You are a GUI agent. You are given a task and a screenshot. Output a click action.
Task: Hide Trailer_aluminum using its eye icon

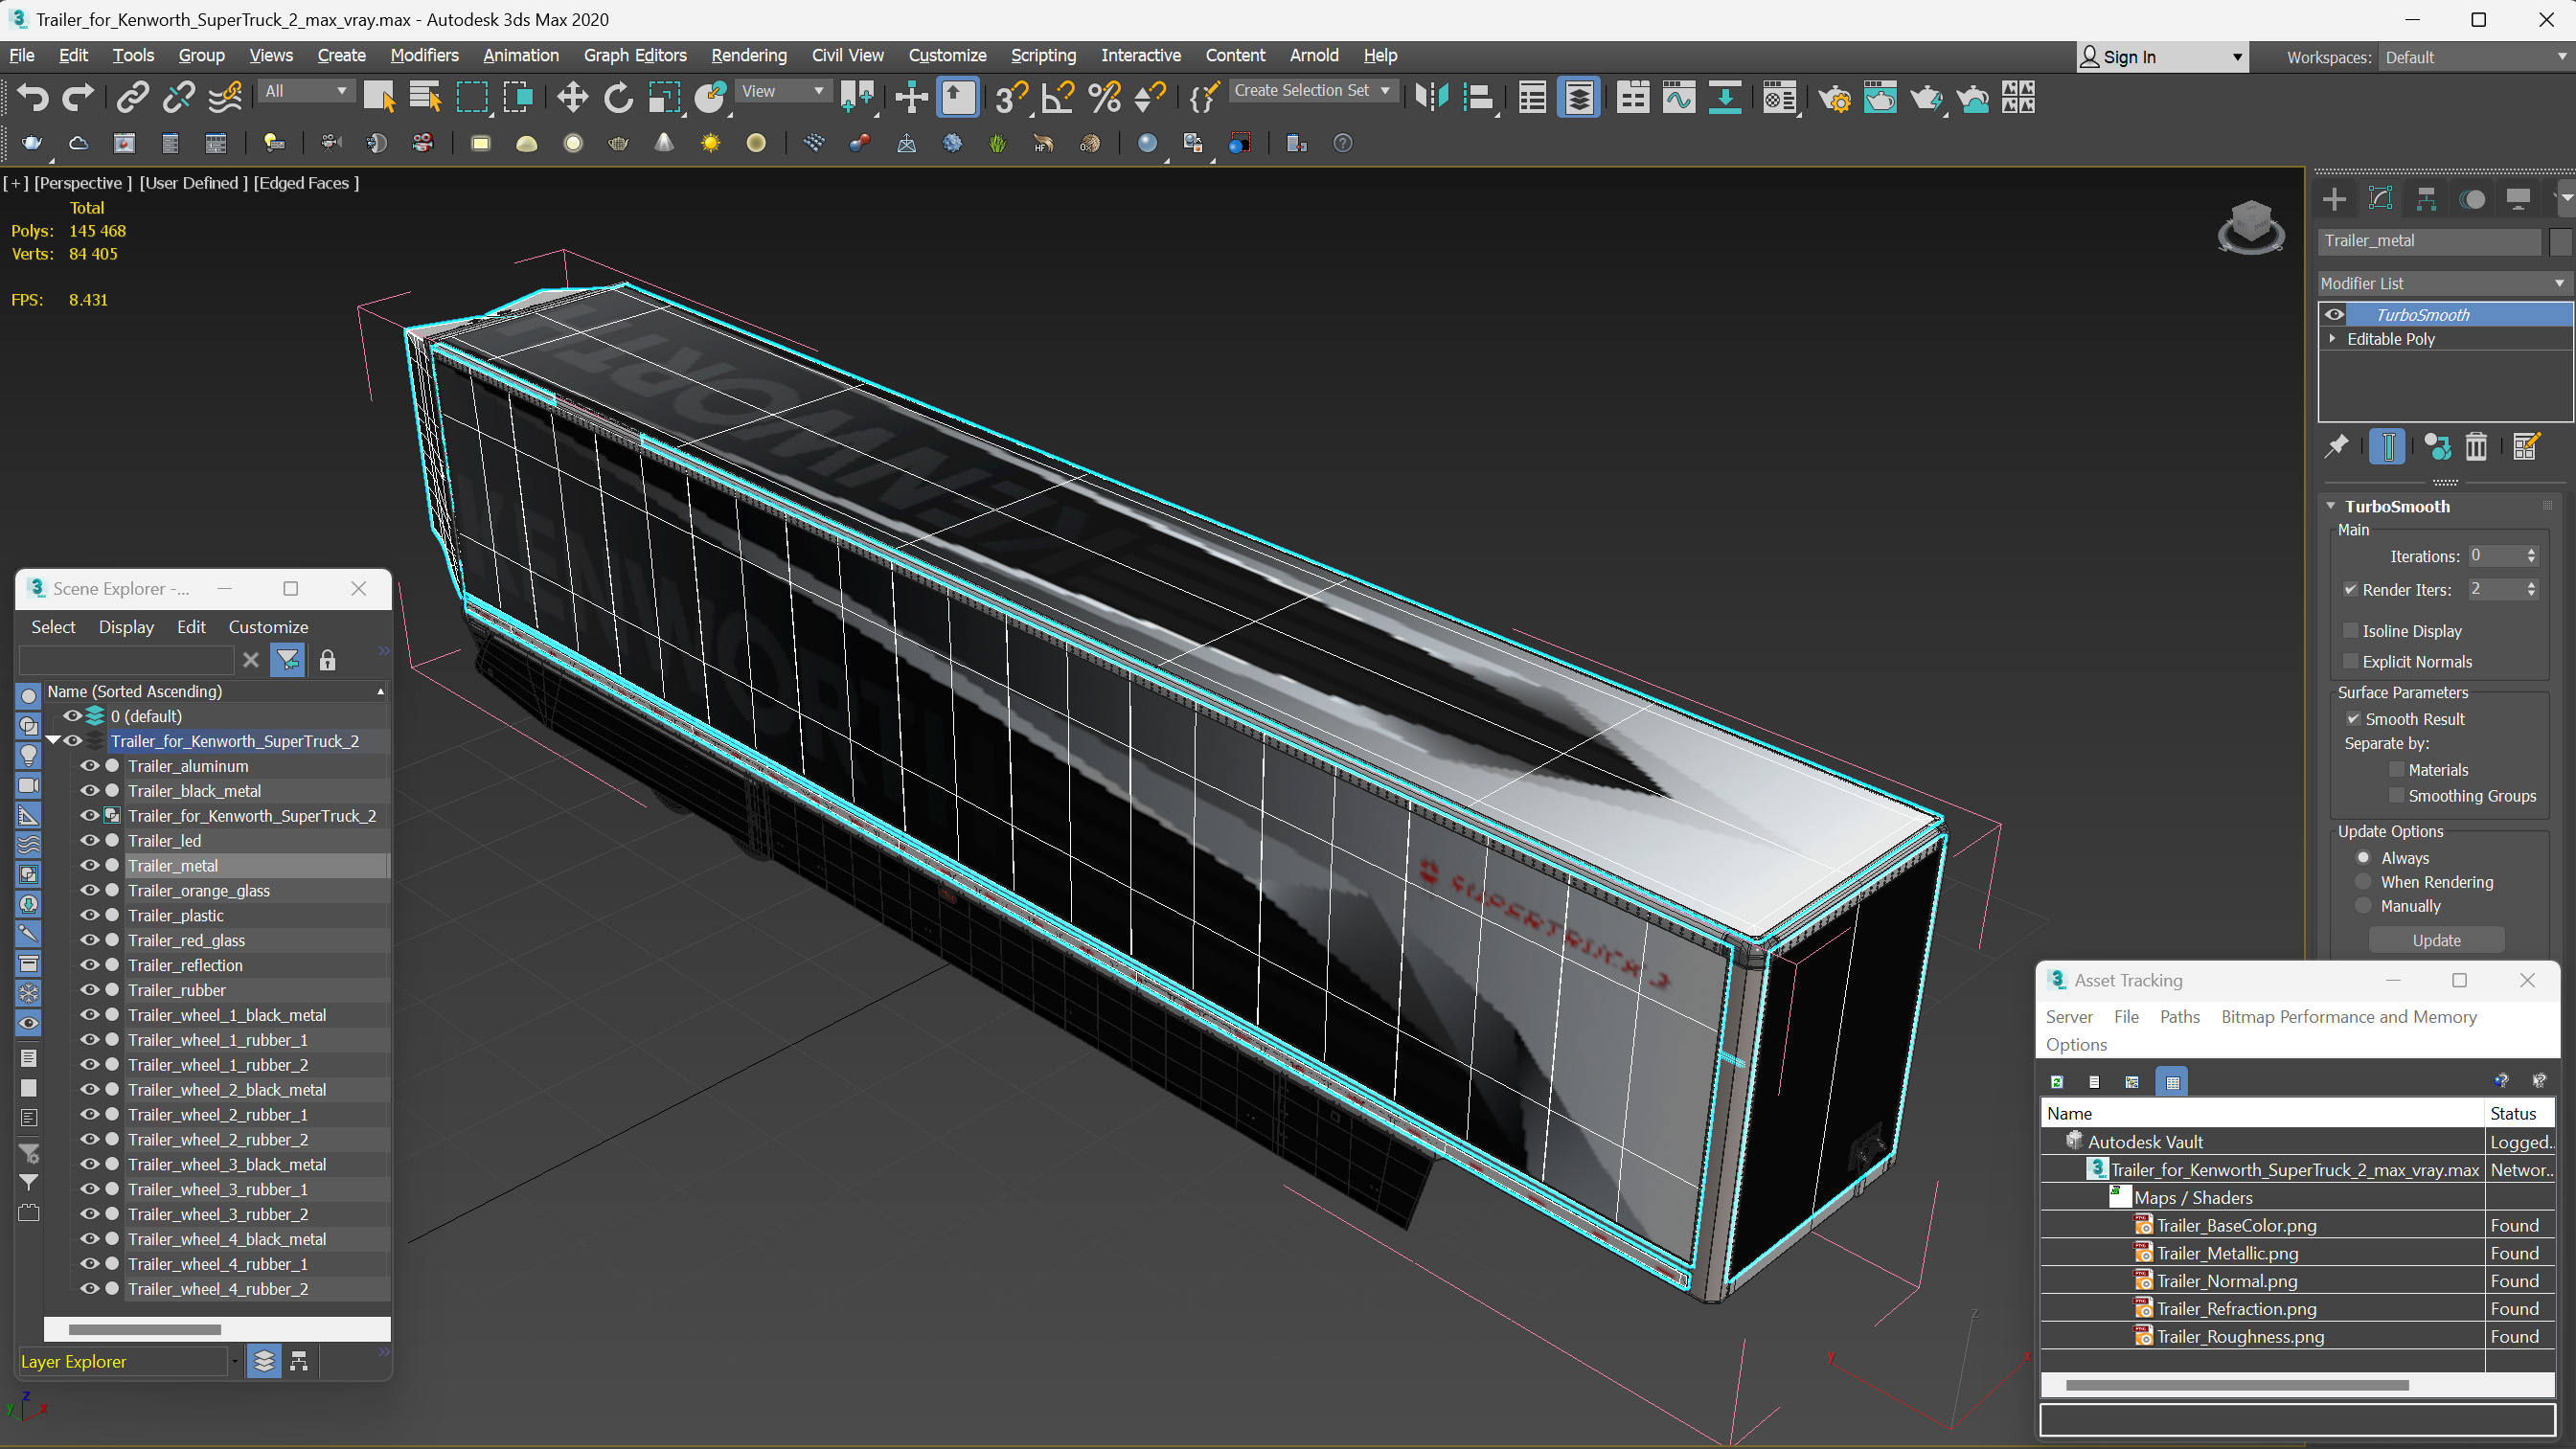click(x=89, y=766)
